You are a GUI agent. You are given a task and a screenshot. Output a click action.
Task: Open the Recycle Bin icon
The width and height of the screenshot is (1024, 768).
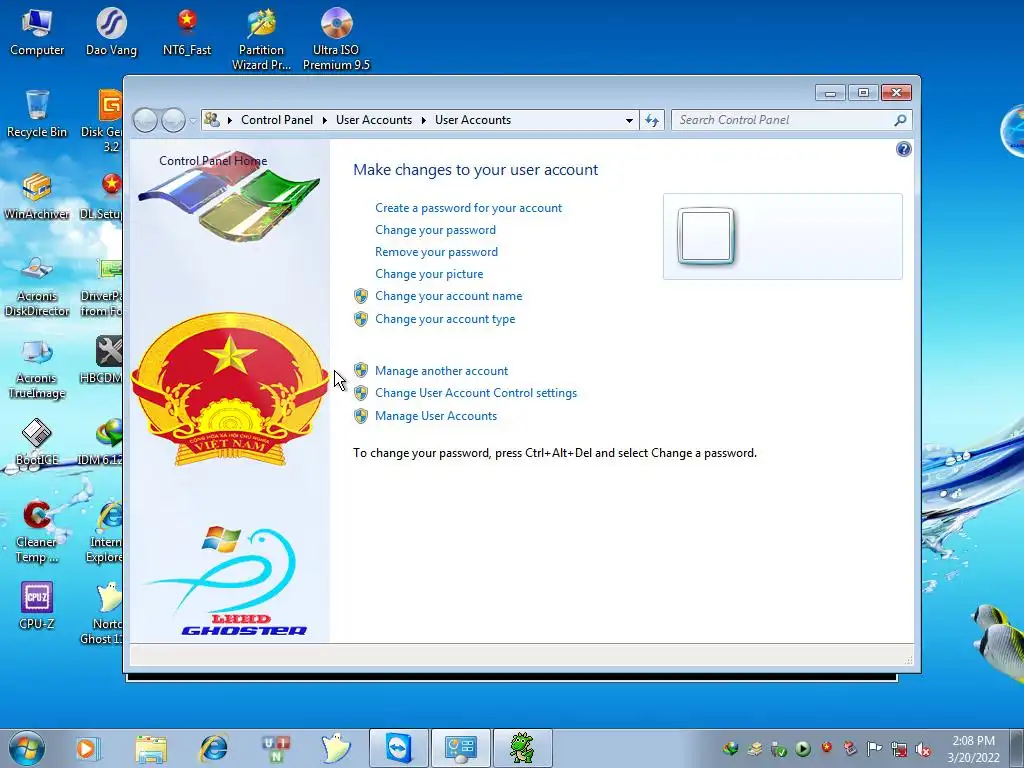pyautogui.click(x=37, y=114)
